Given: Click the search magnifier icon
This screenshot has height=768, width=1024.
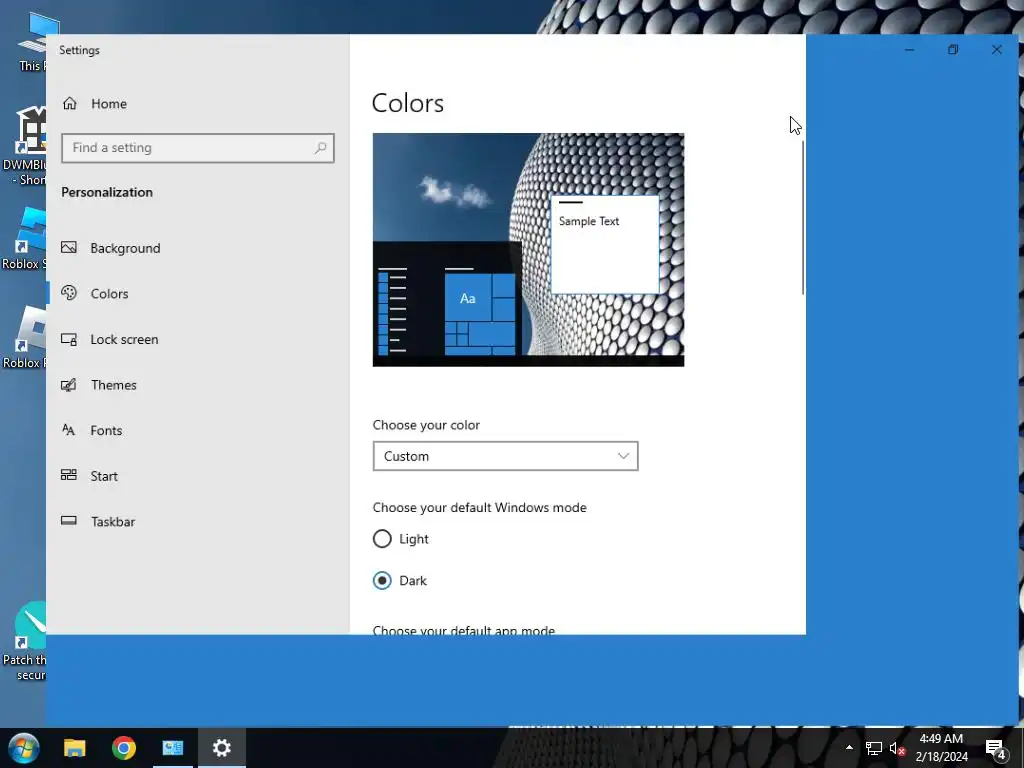Looking at the screenshot, I should click(x=320, y=148).
